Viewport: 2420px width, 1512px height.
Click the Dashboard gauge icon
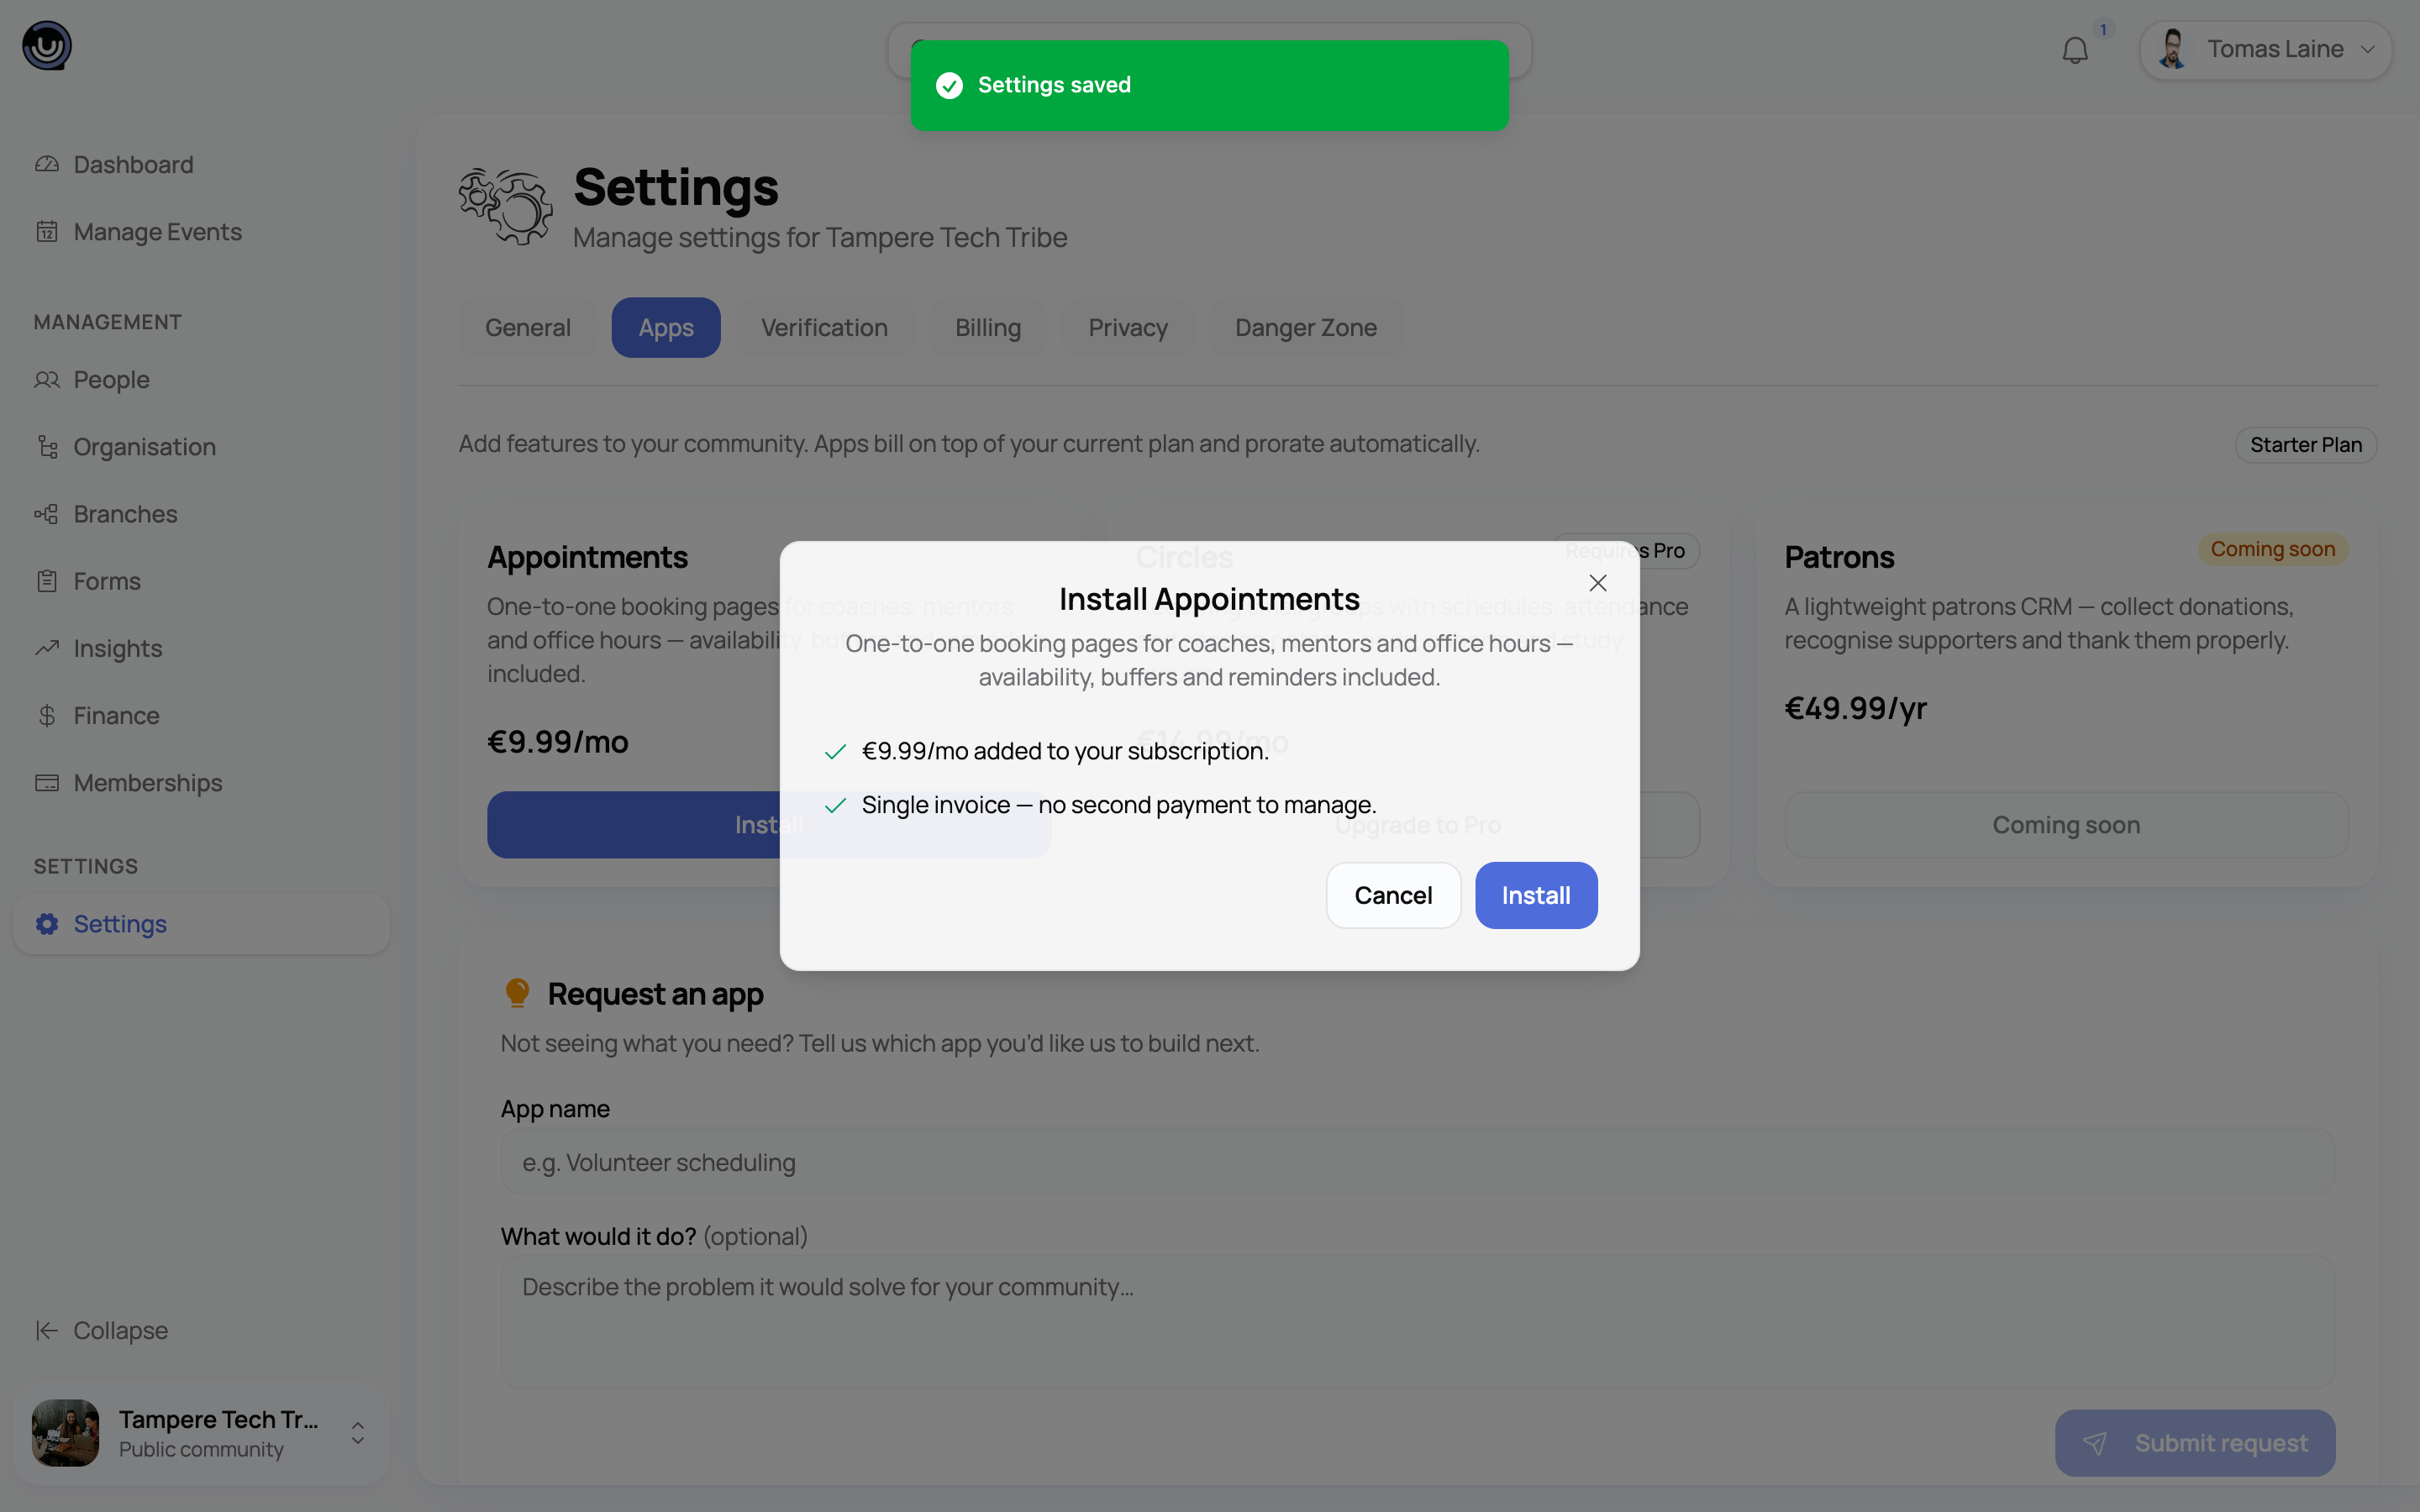47,164
